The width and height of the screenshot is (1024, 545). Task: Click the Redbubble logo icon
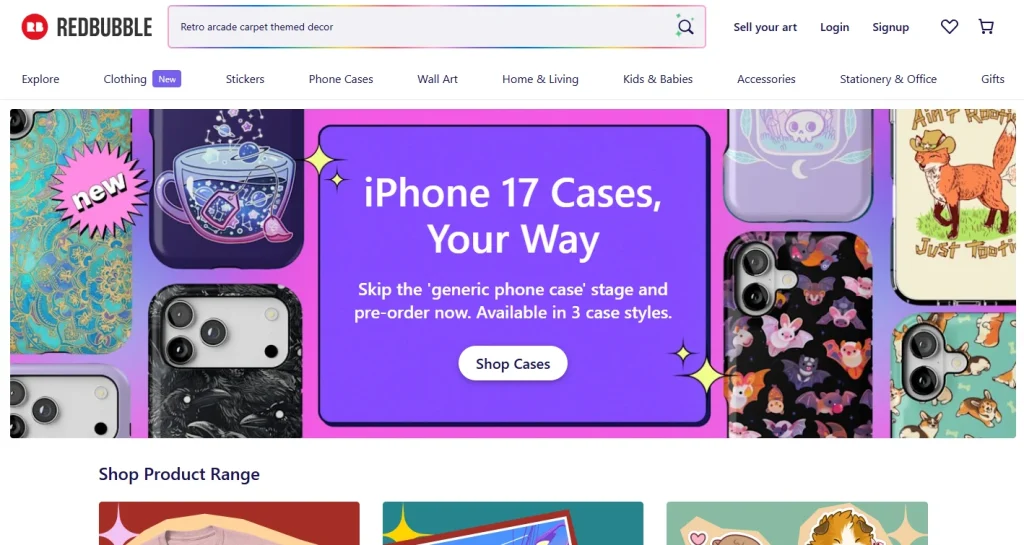35,27
